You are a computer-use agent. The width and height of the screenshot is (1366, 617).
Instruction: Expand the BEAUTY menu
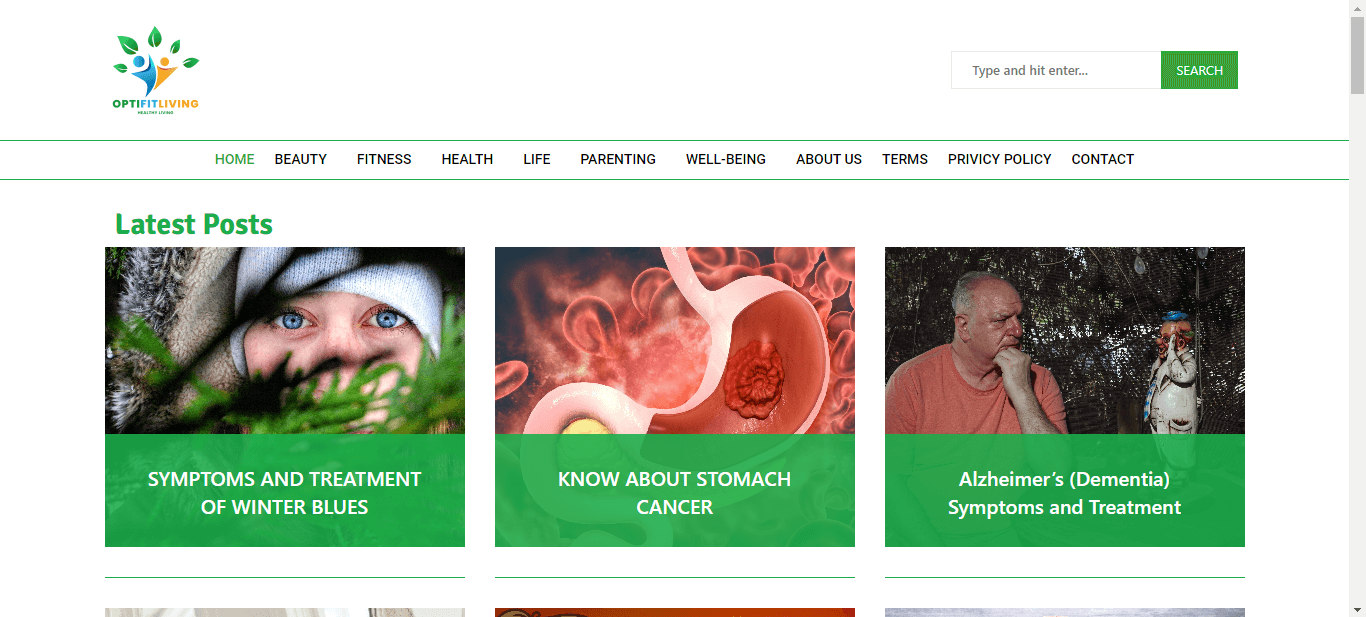(x=301, y=159)
